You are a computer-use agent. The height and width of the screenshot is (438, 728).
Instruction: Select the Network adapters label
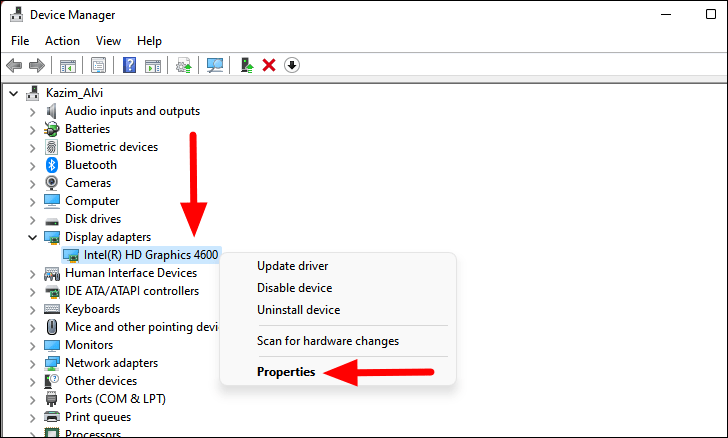pyautogui.click(x=111, y=363)
